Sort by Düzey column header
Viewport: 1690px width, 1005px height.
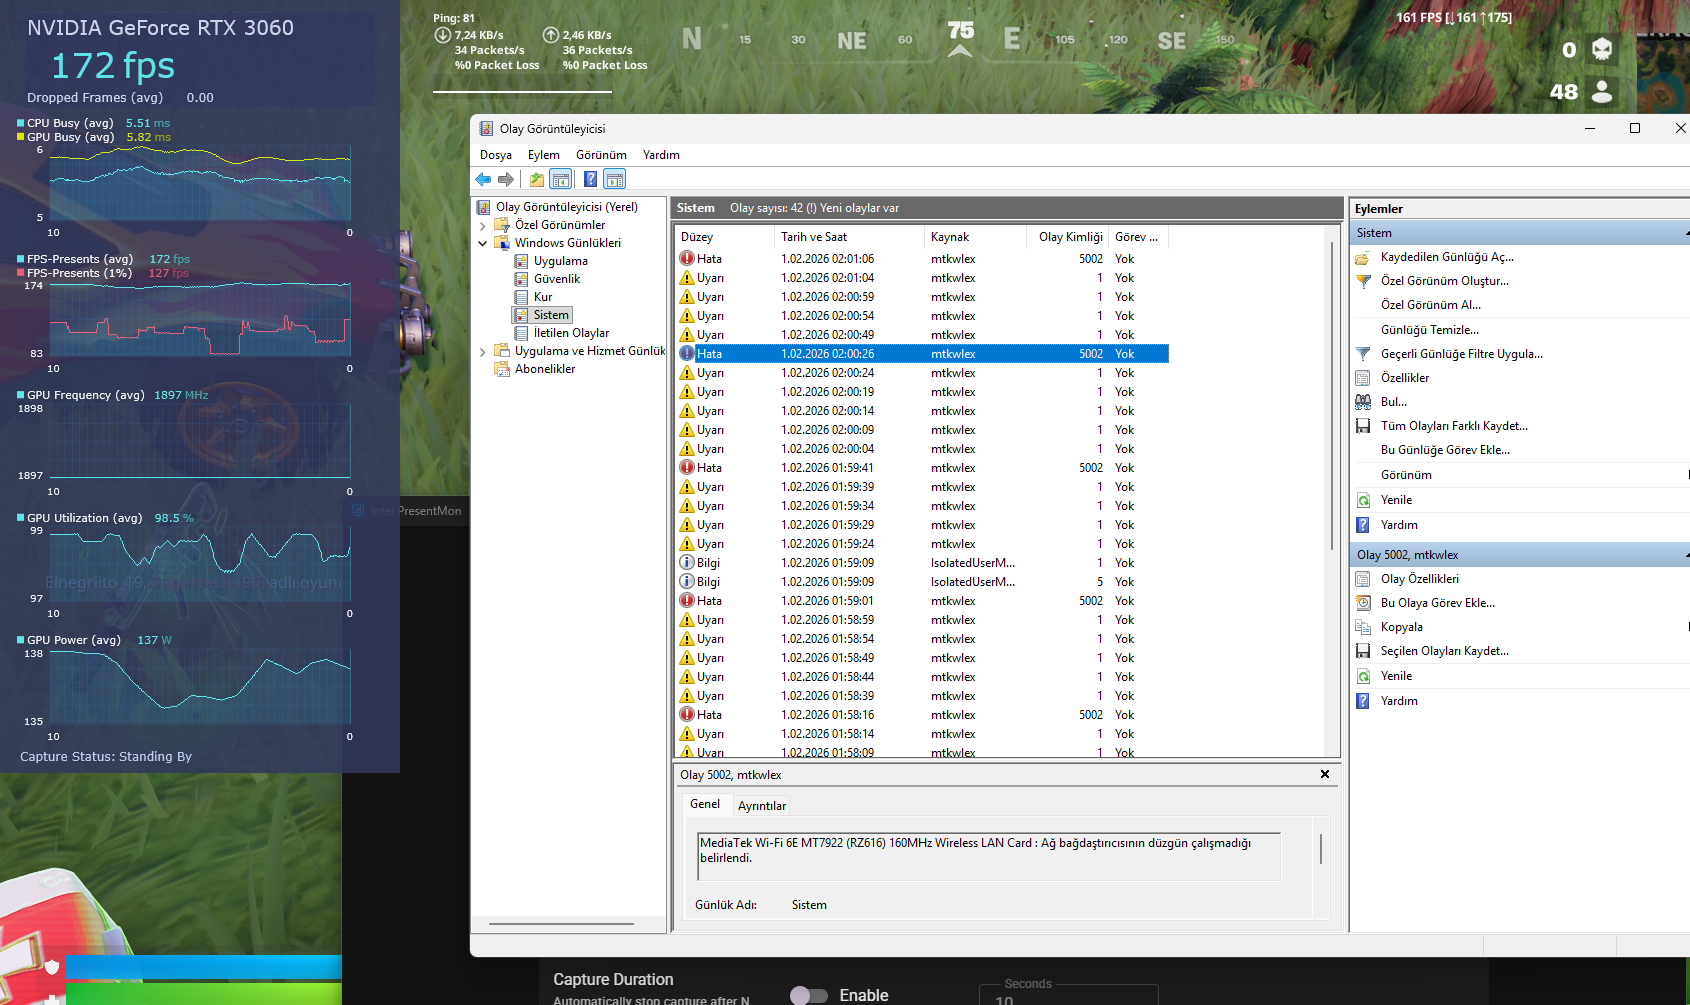coord(725,237)
